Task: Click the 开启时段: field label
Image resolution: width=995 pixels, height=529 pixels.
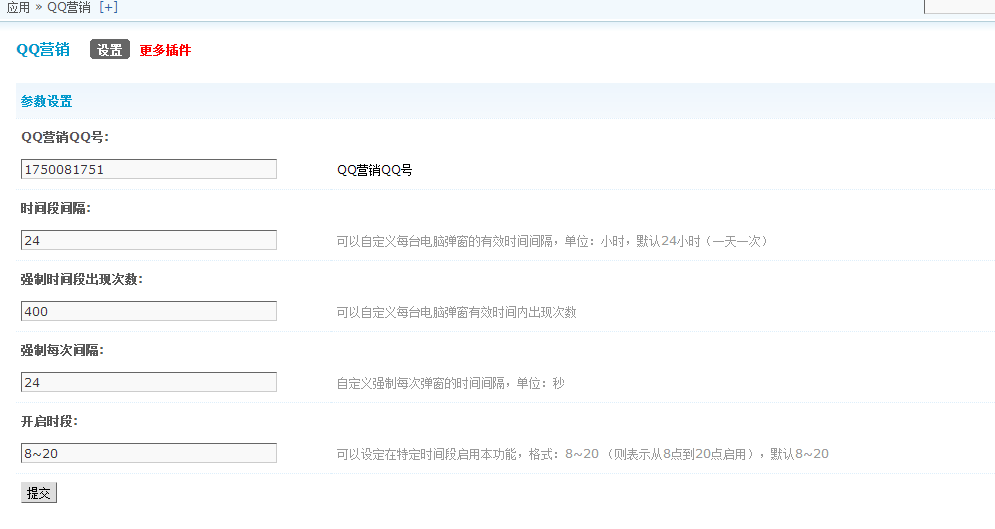Action: 49,421
